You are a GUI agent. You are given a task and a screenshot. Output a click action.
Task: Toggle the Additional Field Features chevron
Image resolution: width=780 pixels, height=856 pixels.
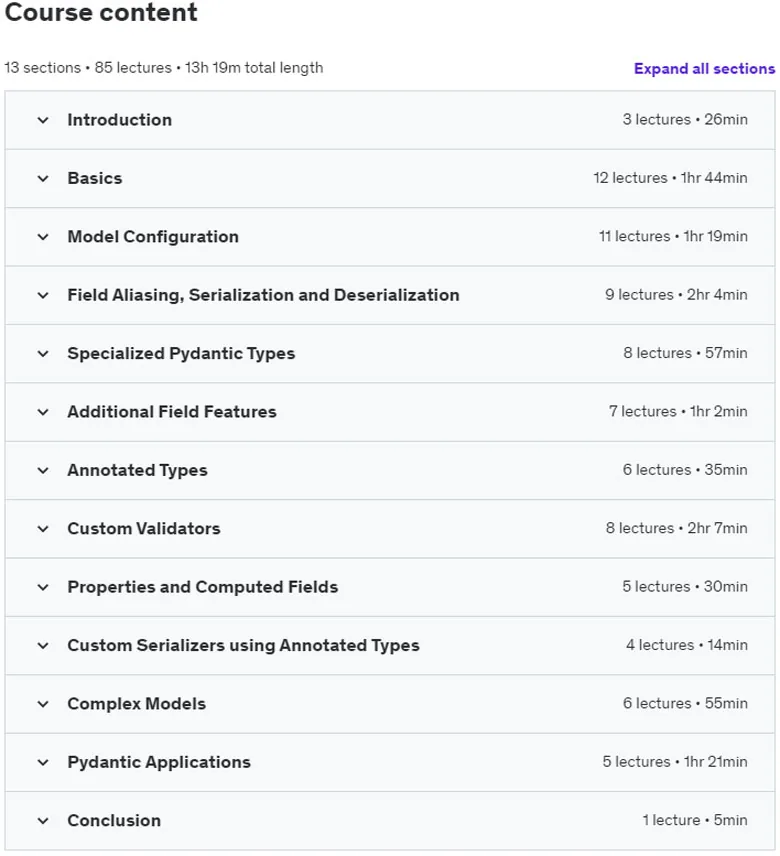43,412
